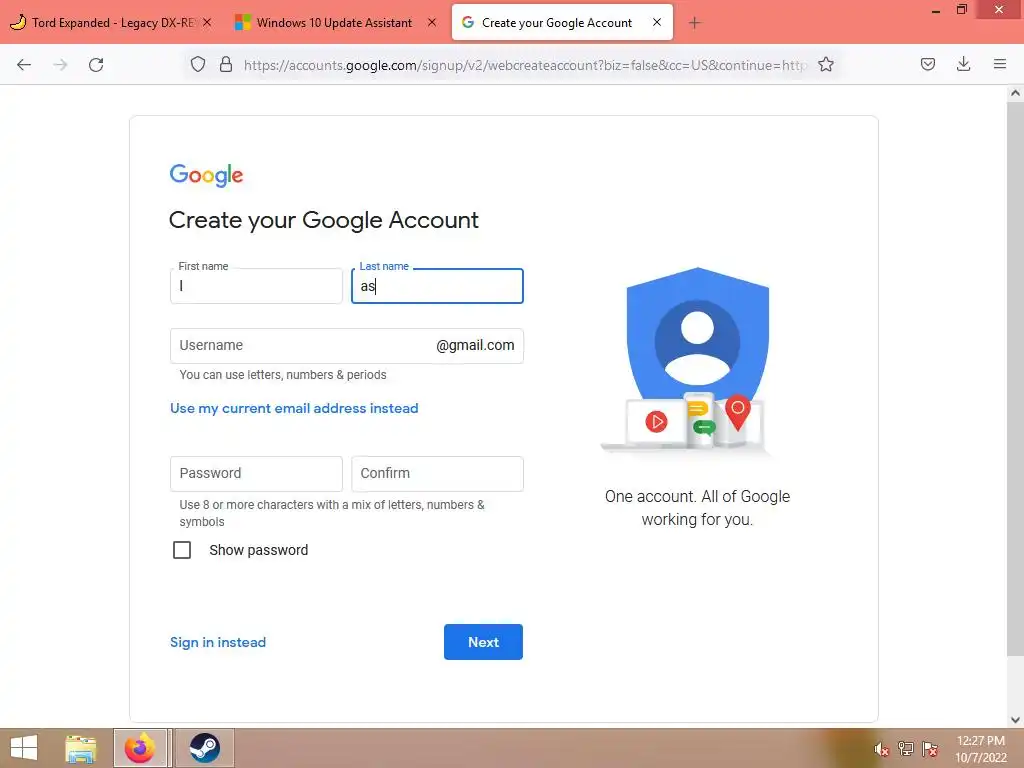
Task: Close the Create your Google Account tab
Action: 657,22
